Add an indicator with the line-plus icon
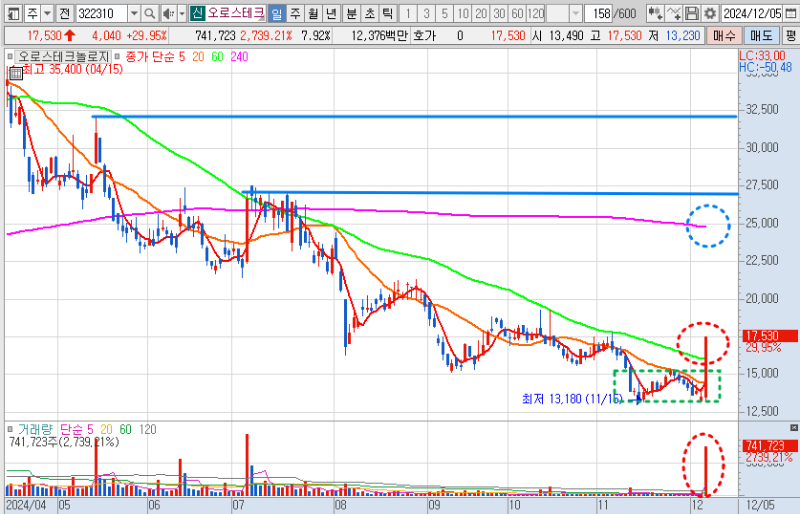This screenshot has width=800, height=514. pyautogui.click(x=674, y=13)
